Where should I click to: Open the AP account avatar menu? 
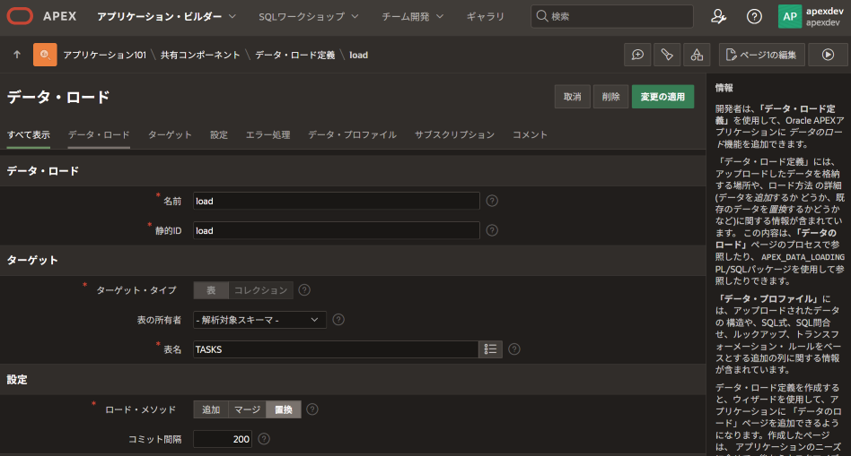[790, 16]
